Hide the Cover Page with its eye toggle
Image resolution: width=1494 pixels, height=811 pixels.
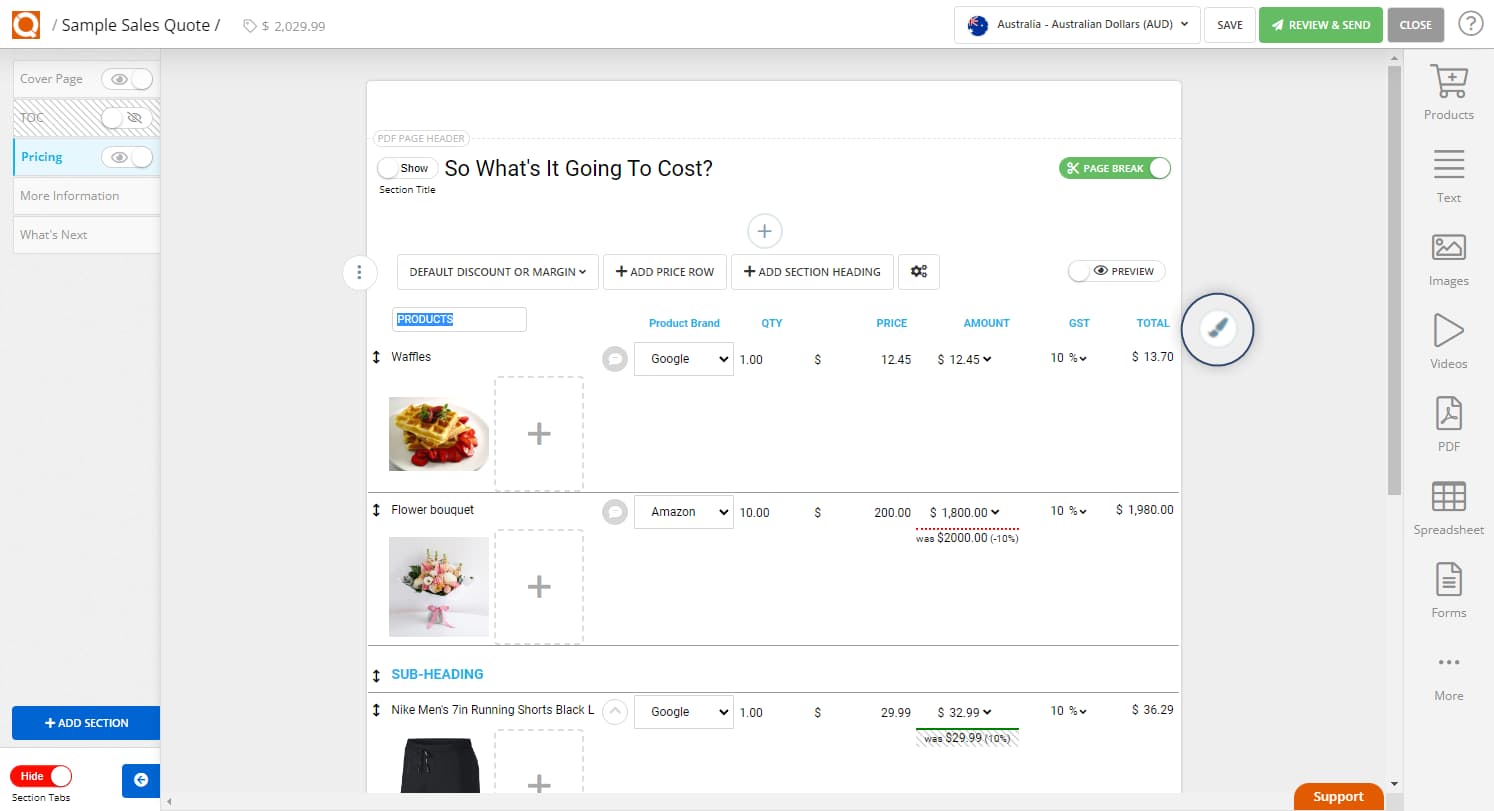[x=121, y=78]
